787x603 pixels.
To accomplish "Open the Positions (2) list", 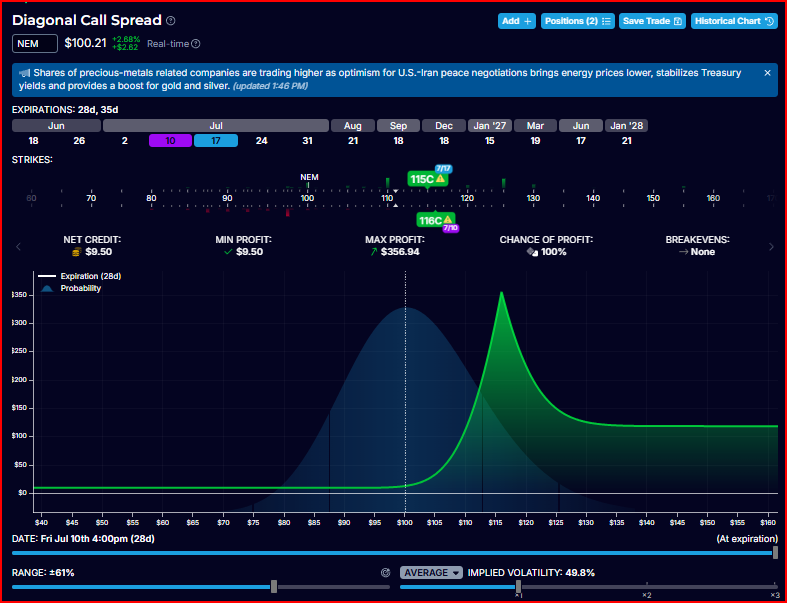I will pos(578,21).
